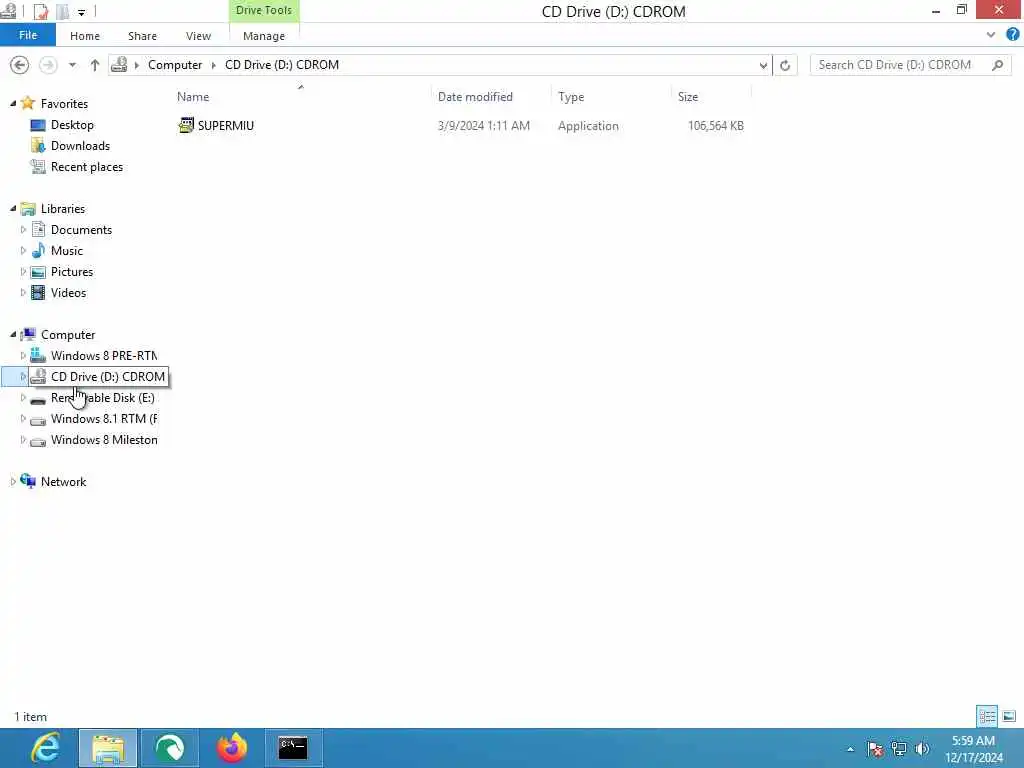Select the Removable Disk (E:) drive icon
1024x768 pixels.
(x=39, y=398)
